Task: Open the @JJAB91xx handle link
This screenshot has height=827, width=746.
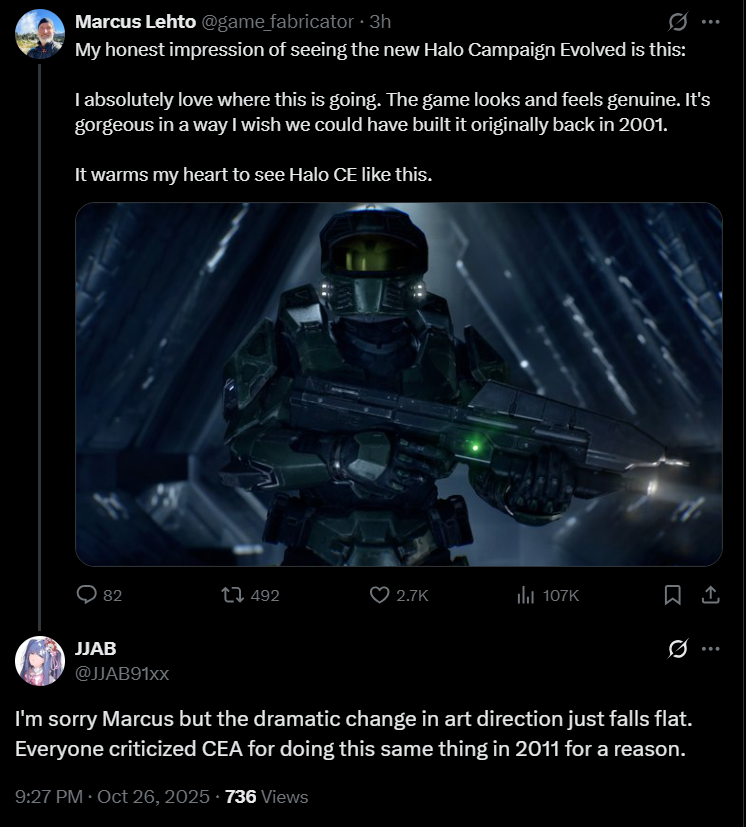Action: pos(122,674)
